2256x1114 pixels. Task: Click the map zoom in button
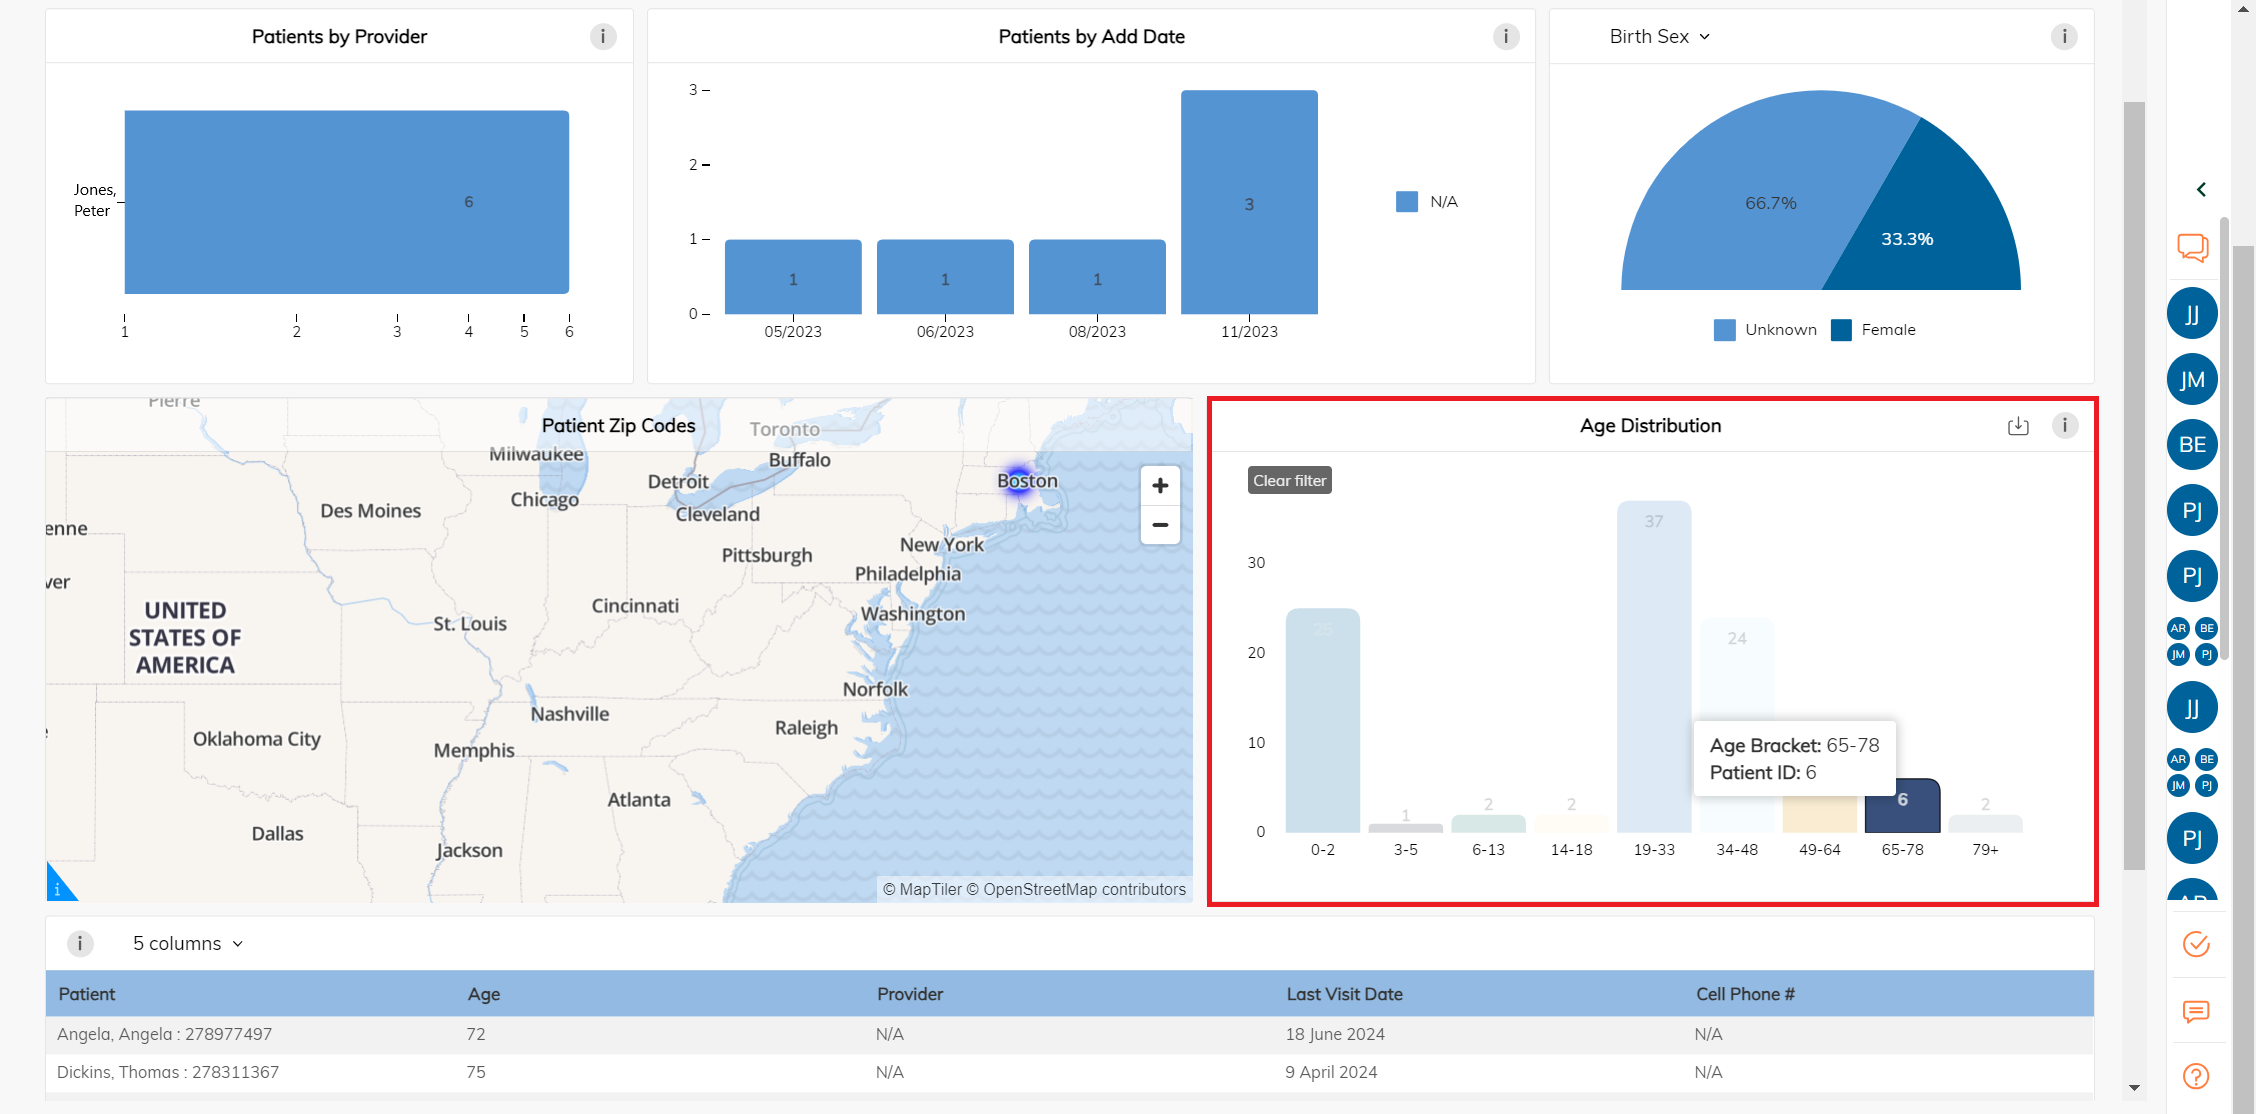point(1160,486)
